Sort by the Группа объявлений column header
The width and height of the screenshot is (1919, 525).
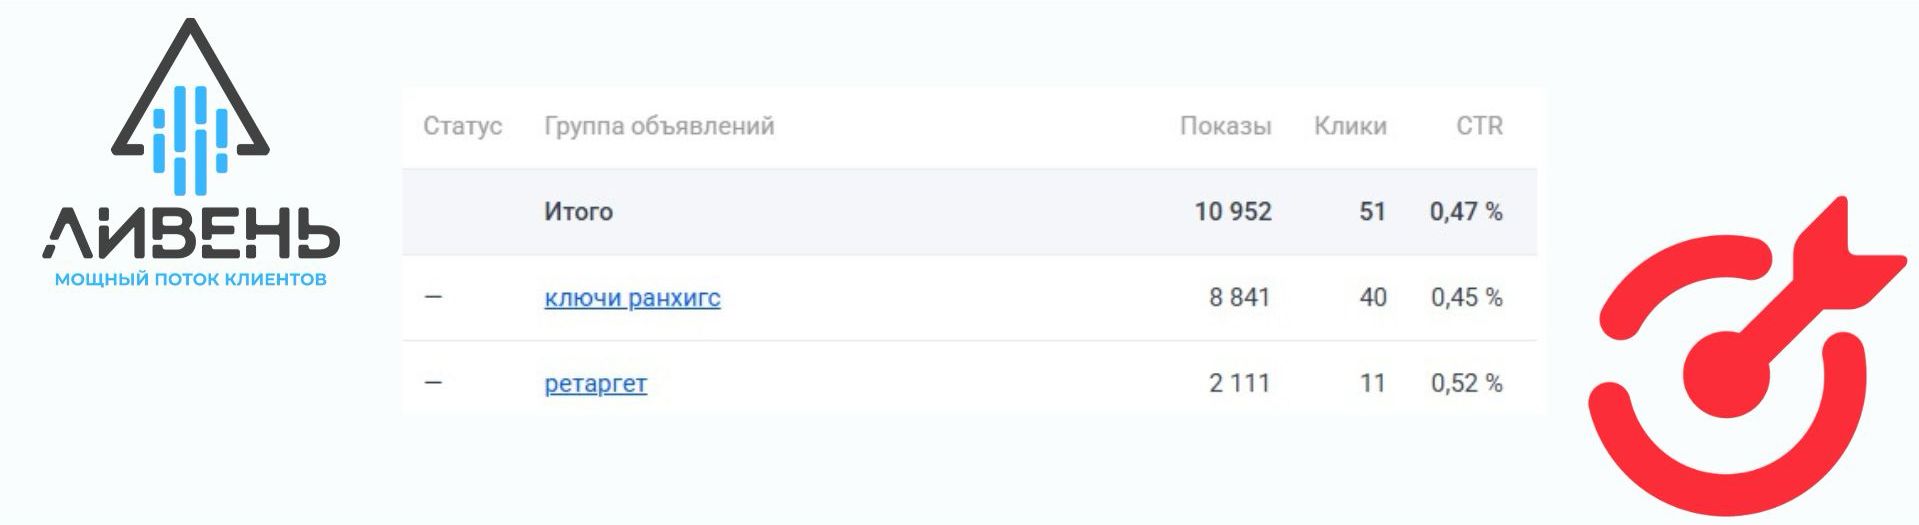coord(659,126)
